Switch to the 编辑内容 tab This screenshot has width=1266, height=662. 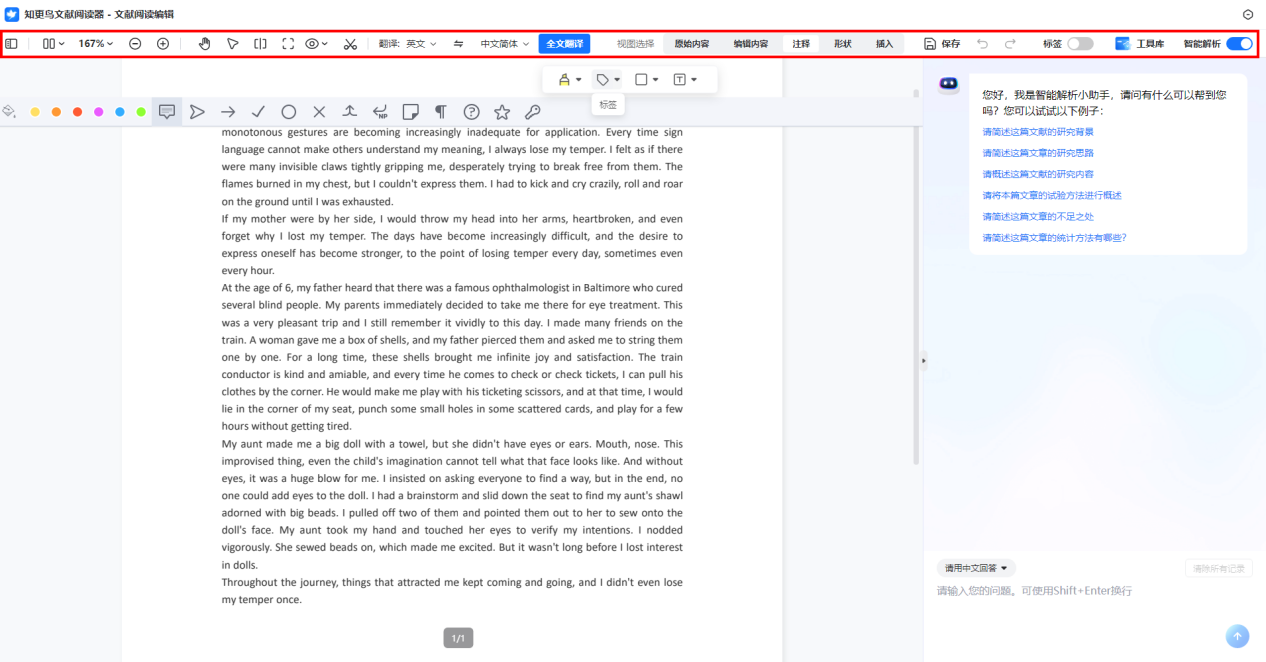[x=751, y=44]
